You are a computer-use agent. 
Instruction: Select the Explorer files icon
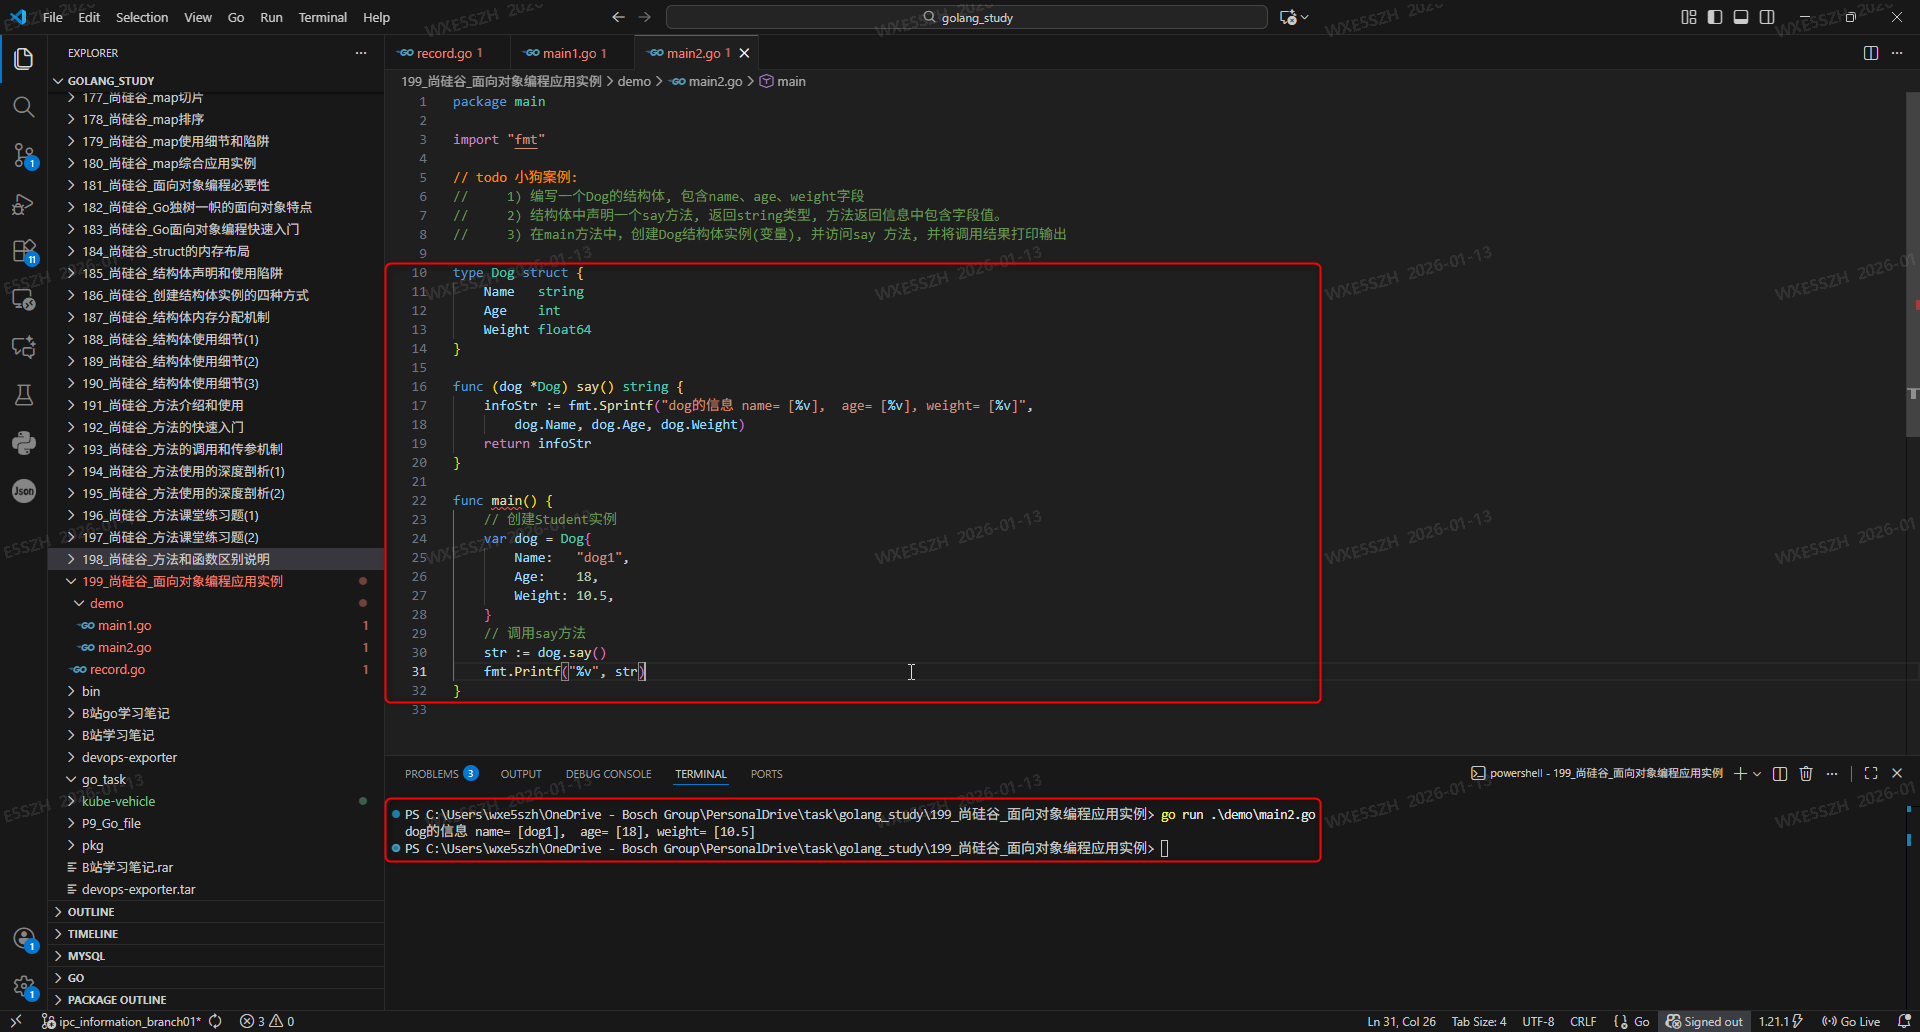24,58
